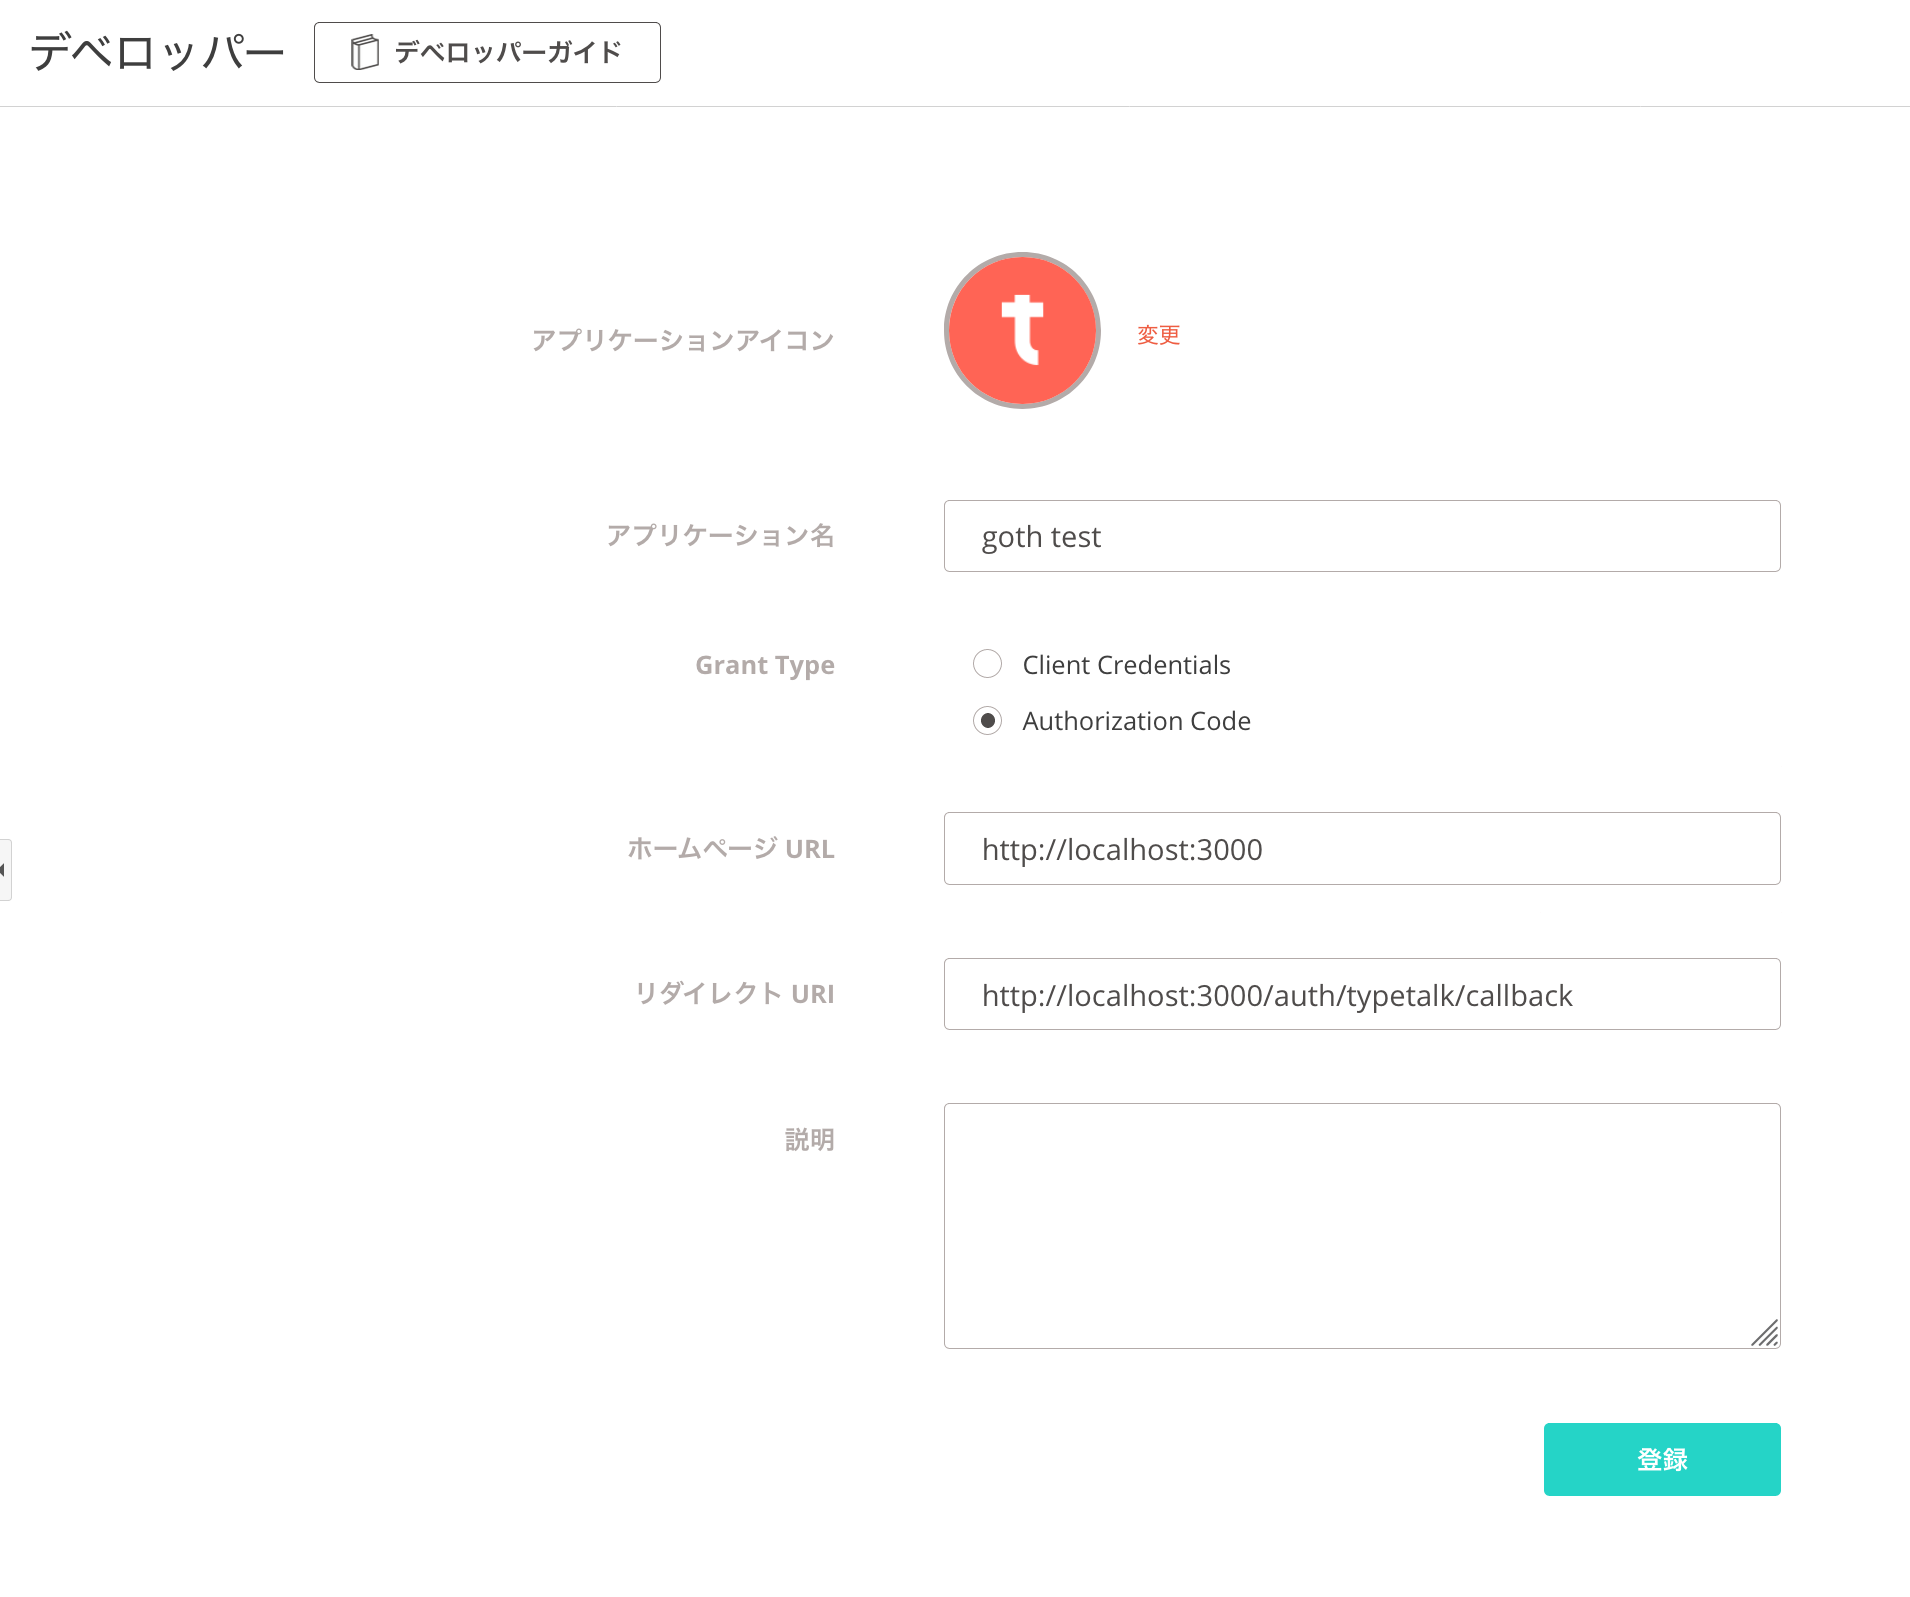The height and width of the screenshot is (1597, 1910).
Task: Click the アプリケーション名 field containing goth test
Action: (1362, 536)
